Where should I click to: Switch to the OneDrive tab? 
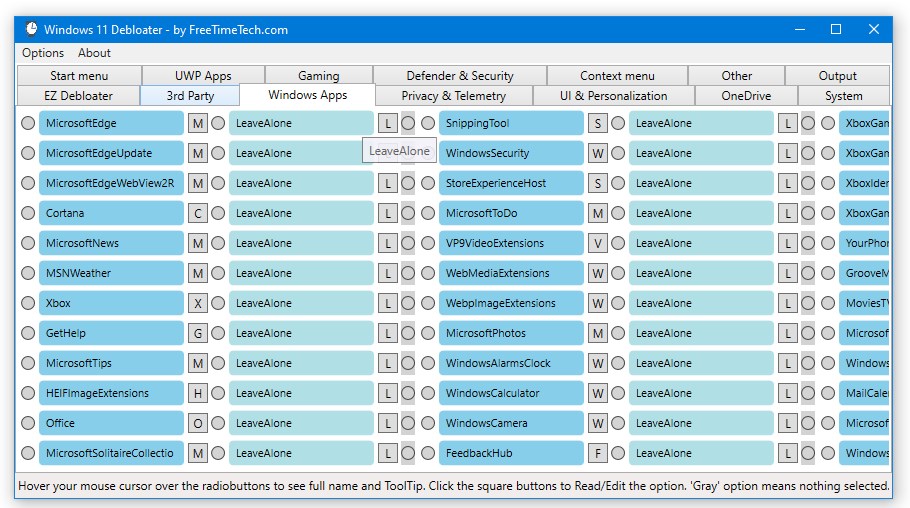[746, 95]
